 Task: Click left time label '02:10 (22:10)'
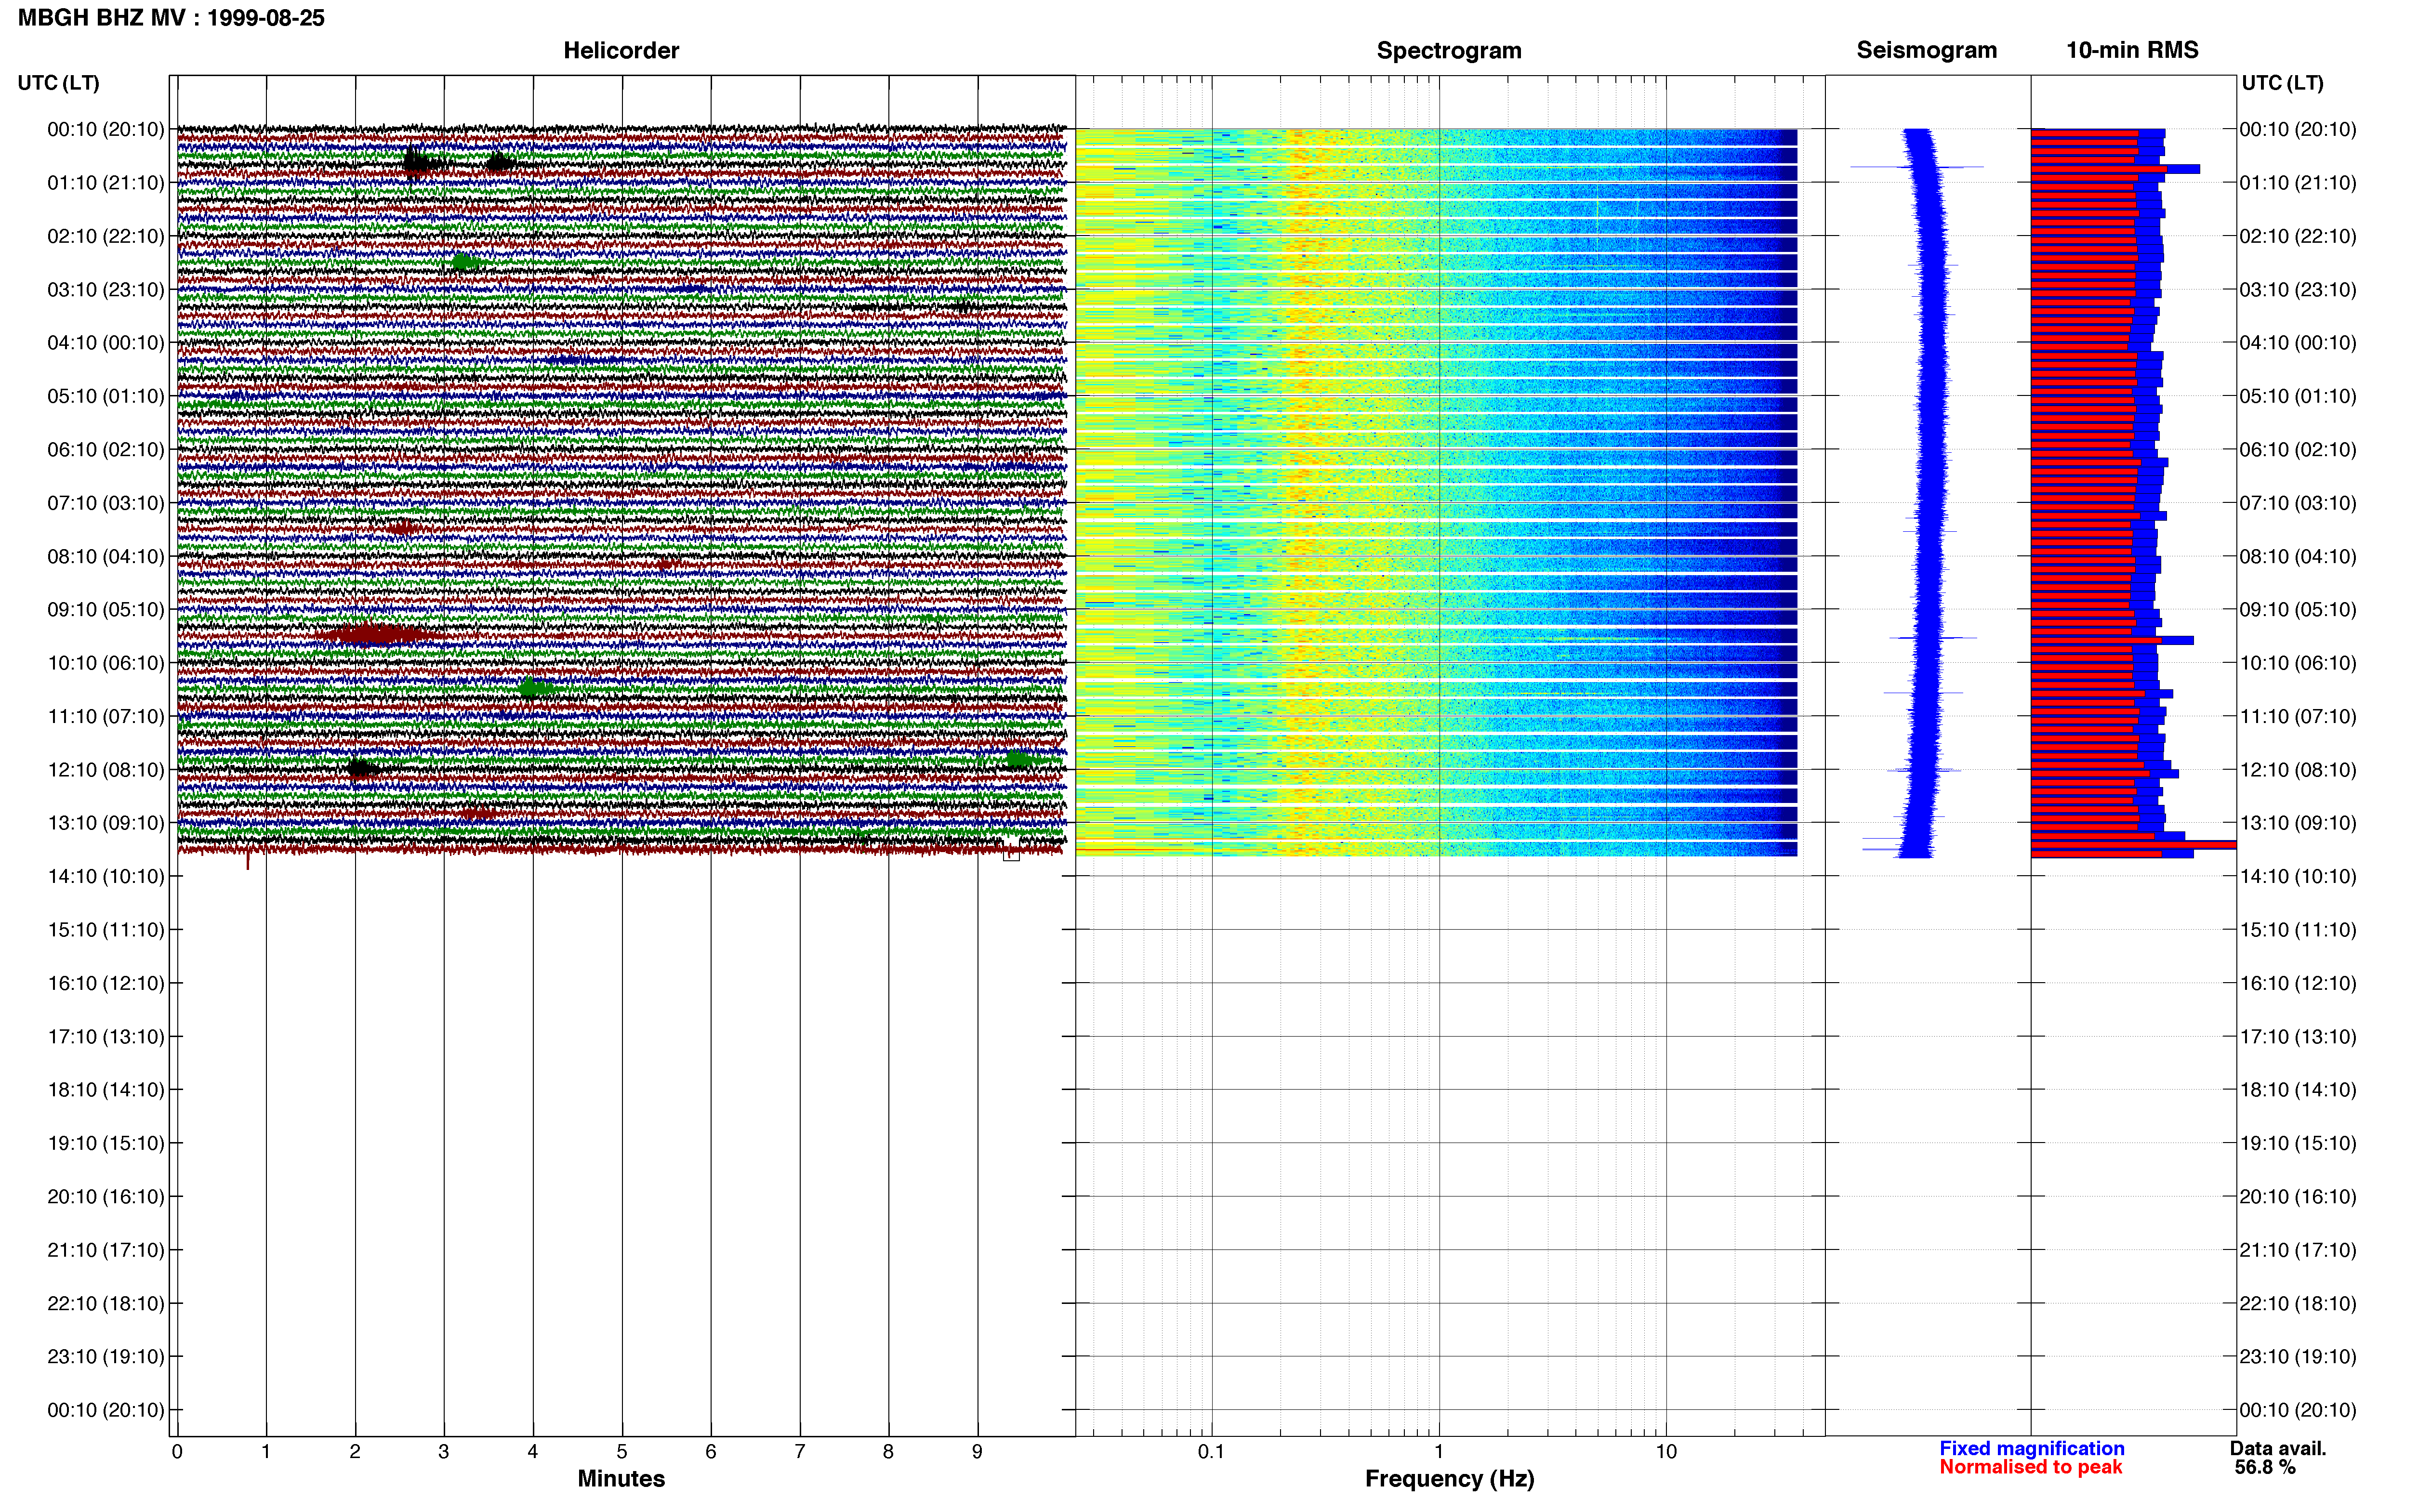[106, 236]
